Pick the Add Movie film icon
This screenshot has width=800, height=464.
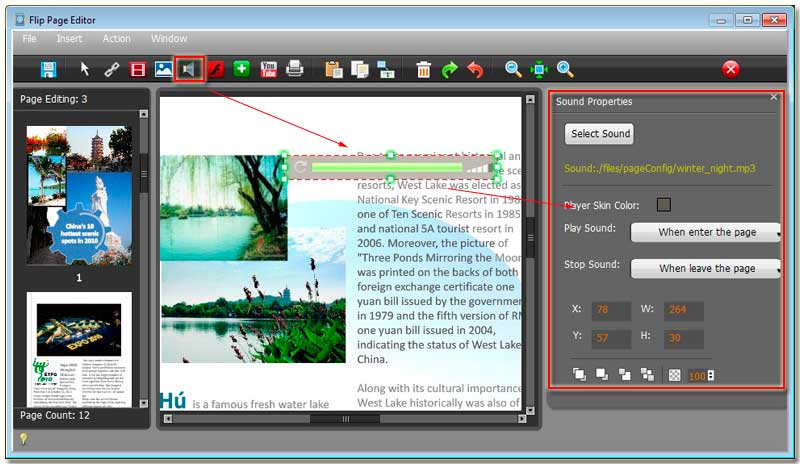coord(138,69)
